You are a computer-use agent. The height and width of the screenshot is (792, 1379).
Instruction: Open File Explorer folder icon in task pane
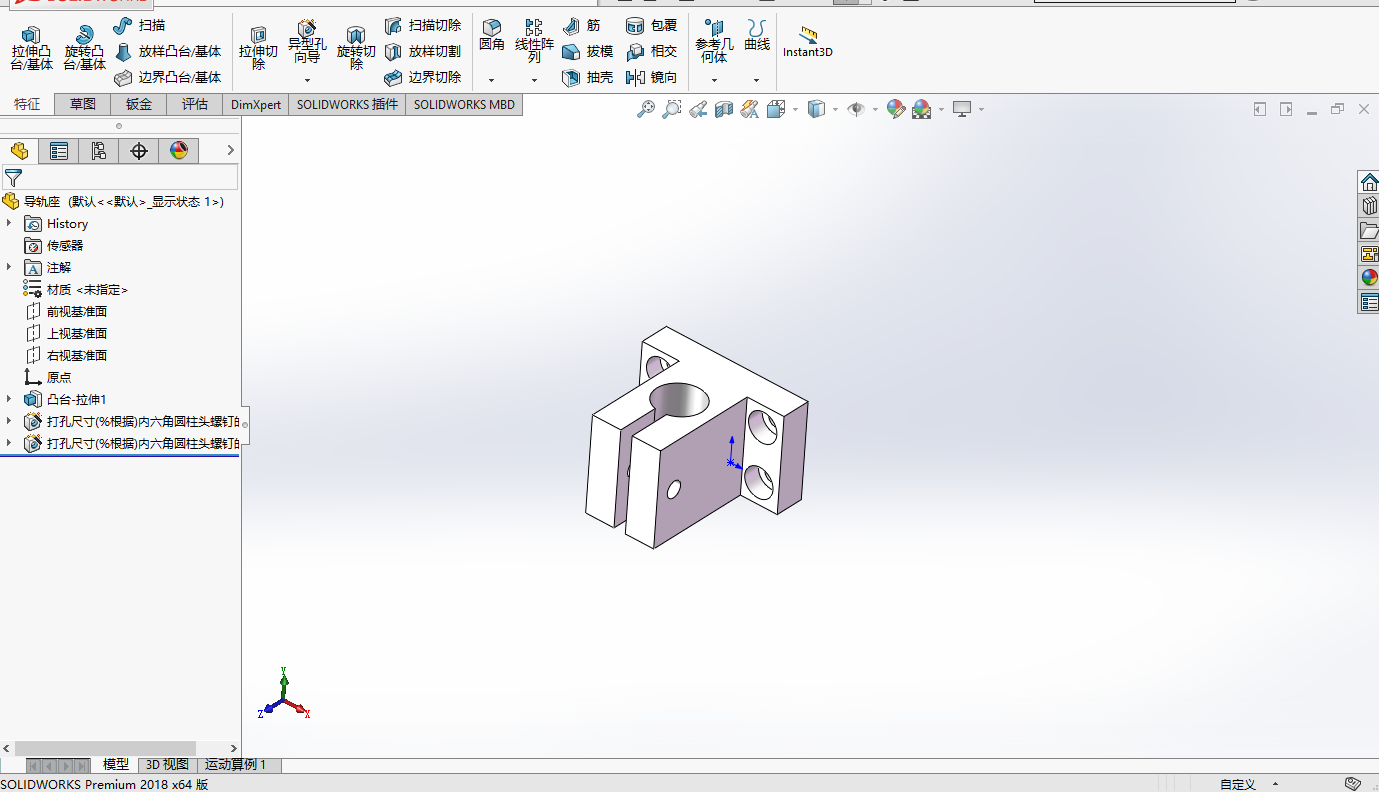coord(1369,230)
